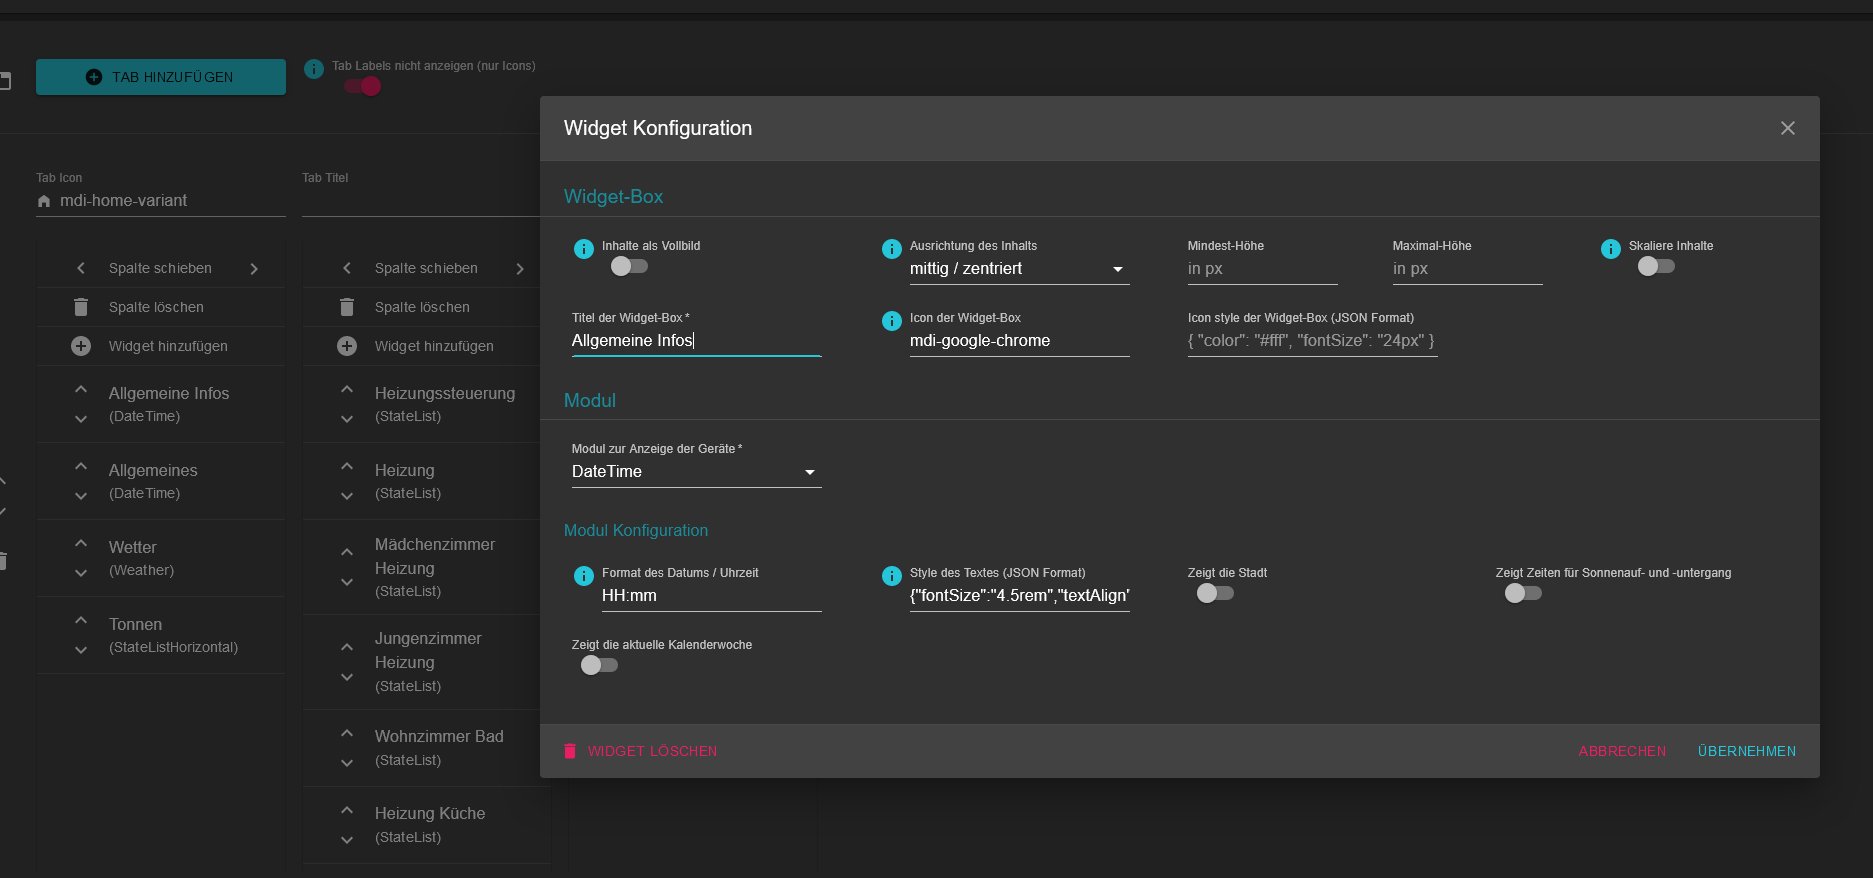Click the Icon der Widget-Box field
1873x878 pixels.
click(1019, 341)
